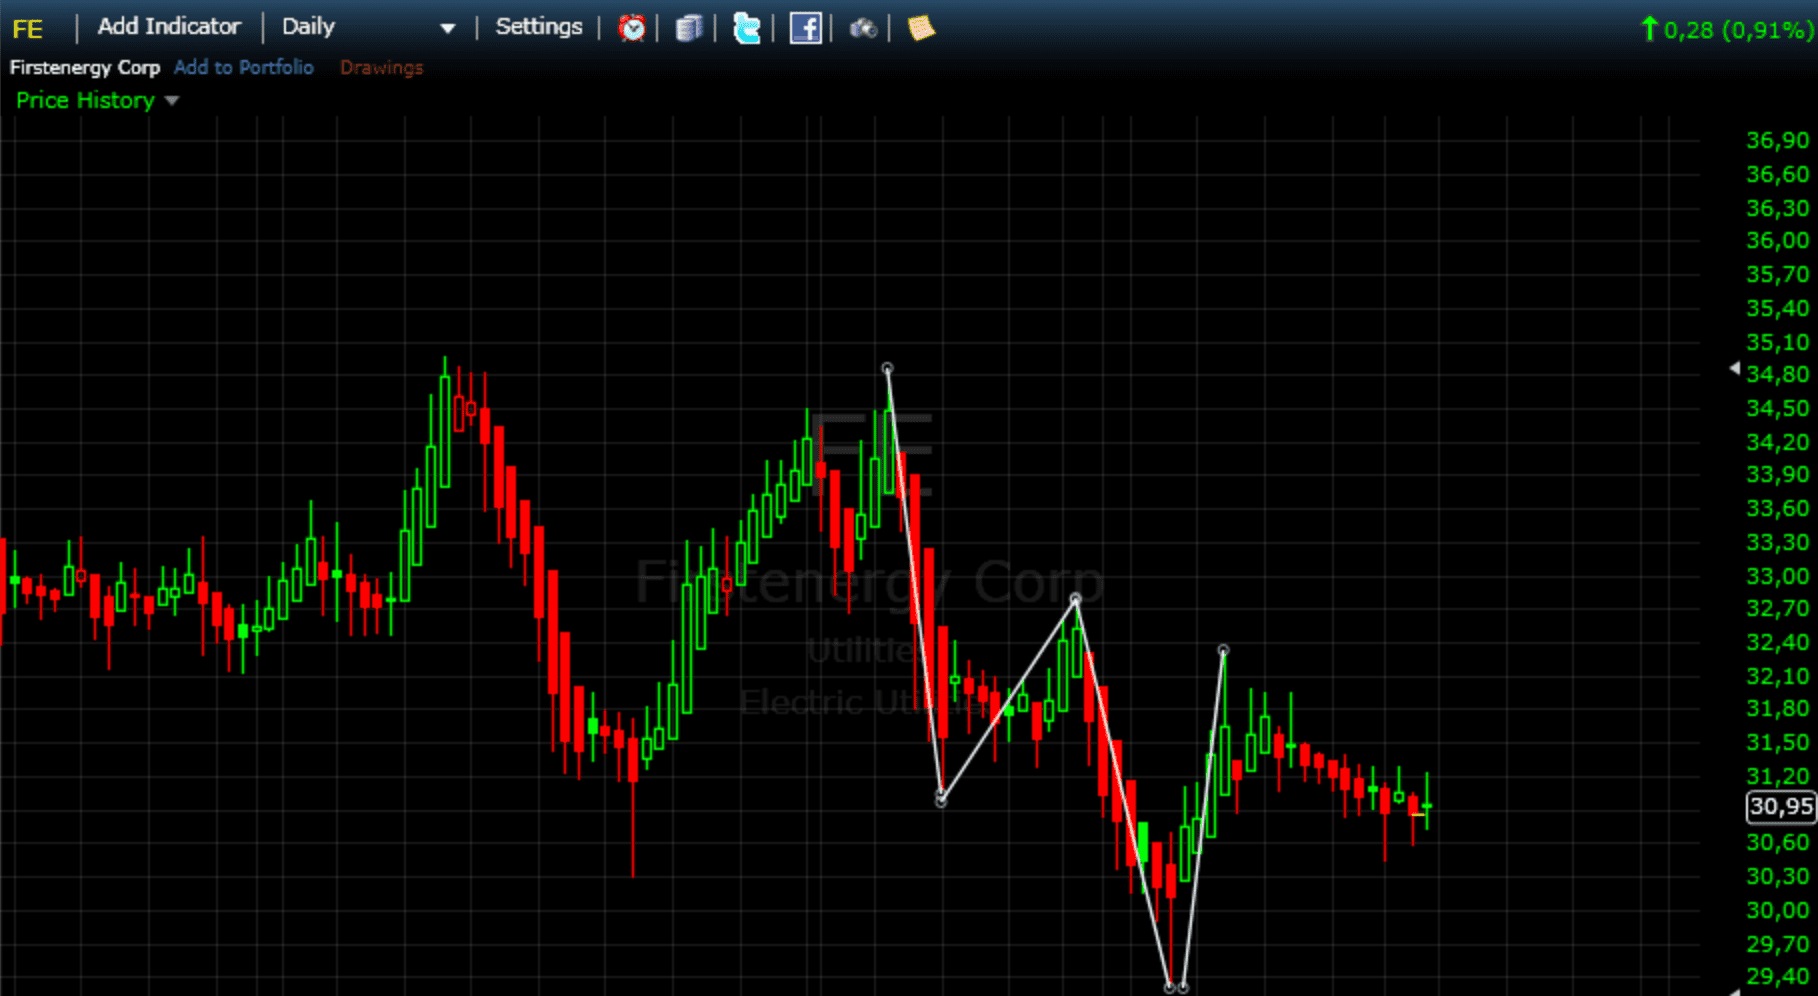Click the 36,00 price axis label
Image resolution: width=1818 pixels, height=996 pixels.
click(1777, 241)
